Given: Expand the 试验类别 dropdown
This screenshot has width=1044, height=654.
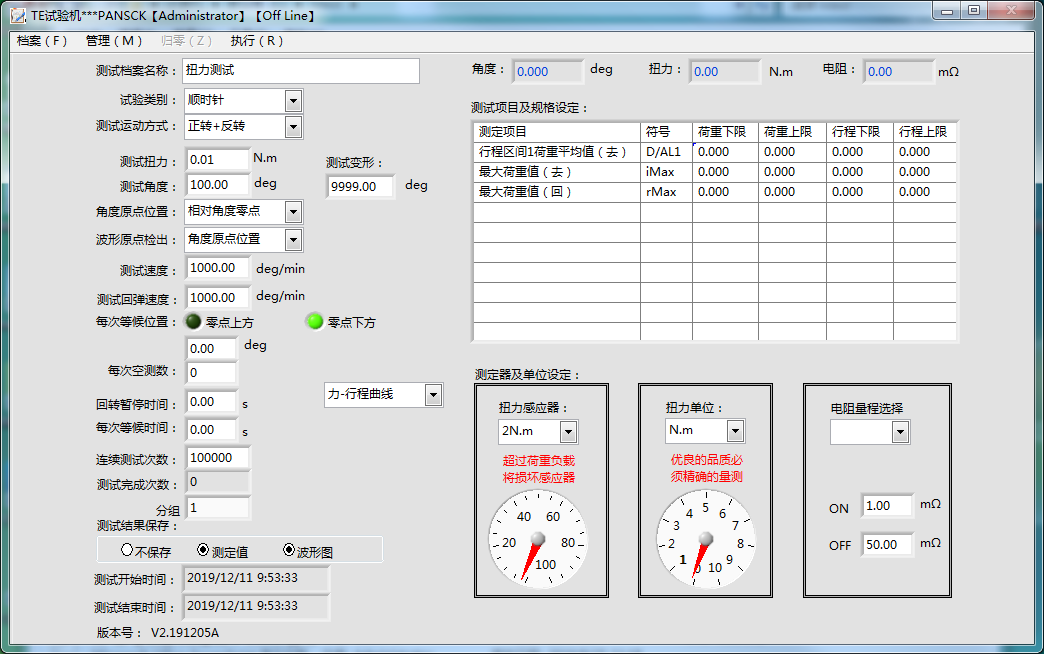Looking at the screenshot, I should (293, 101).
